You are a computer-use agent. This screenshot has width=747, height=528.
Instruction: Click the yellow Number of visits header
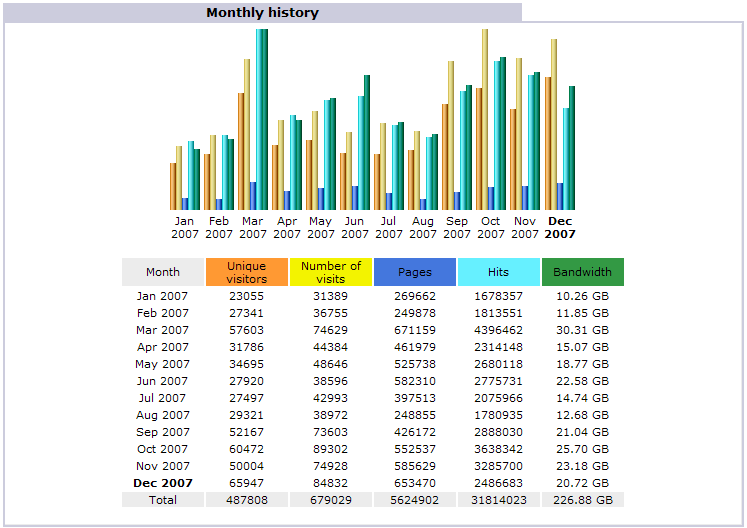(x=331, y=272)
